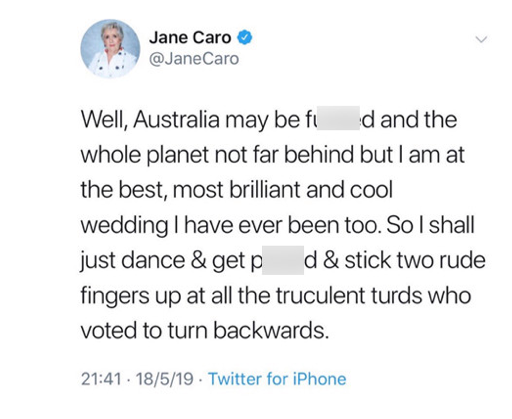Click the gray censor box after 'be'
This screenshot has width=512, height=419.
pos(338,118)
